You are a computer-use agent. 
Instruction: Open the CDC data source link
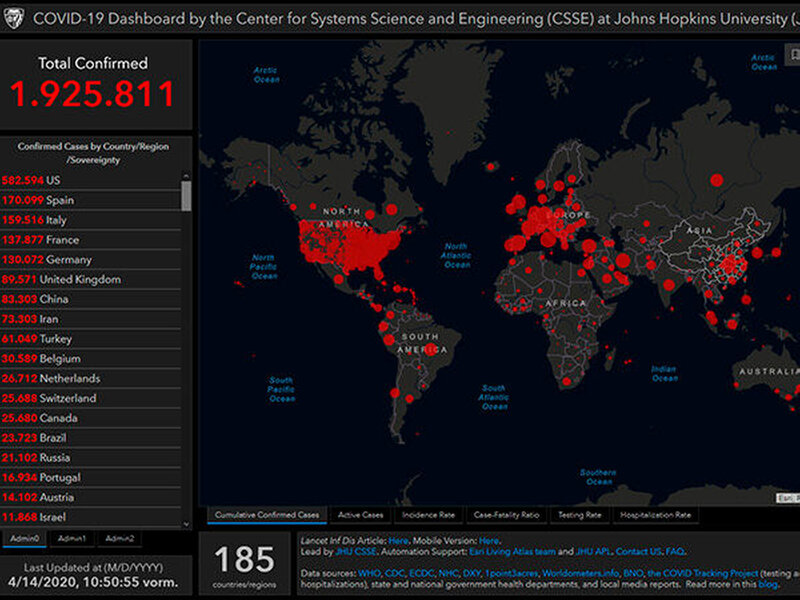395,573
